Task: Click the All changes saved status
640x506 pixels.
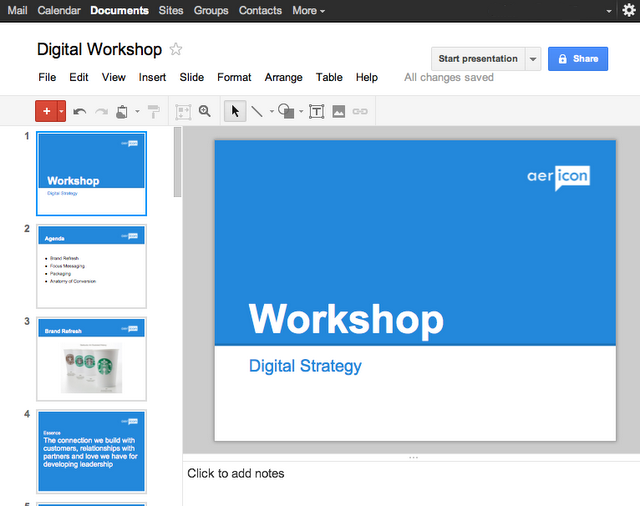Action: pyautogui.click(x=449, y=78)
